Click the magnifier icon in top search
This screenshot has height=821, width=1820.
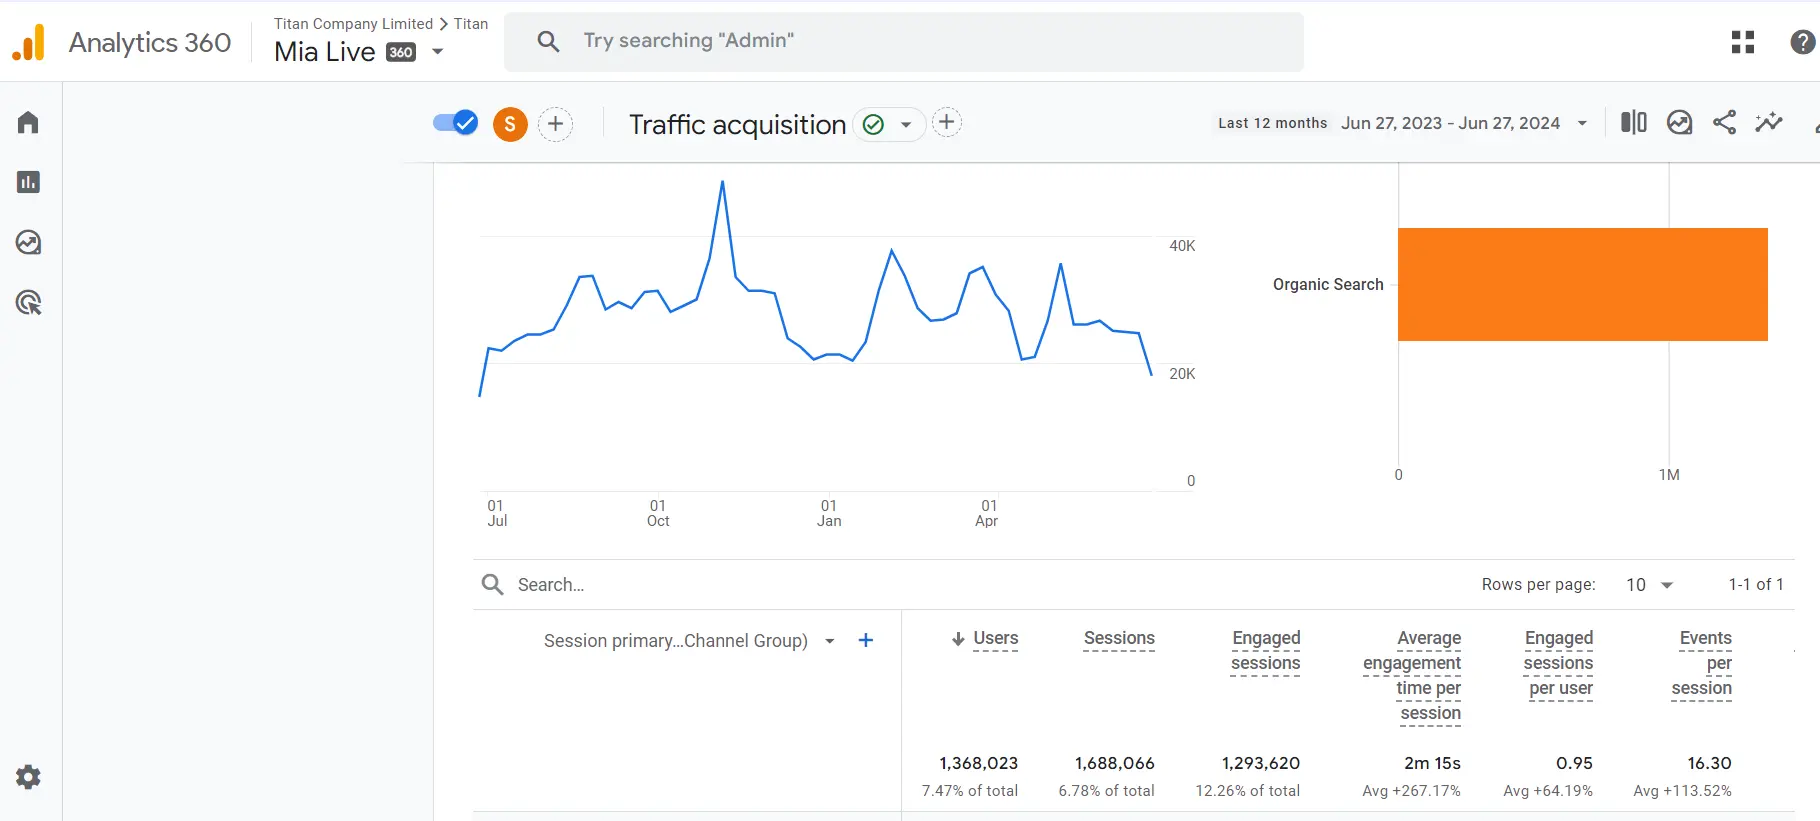pos(548,41)
